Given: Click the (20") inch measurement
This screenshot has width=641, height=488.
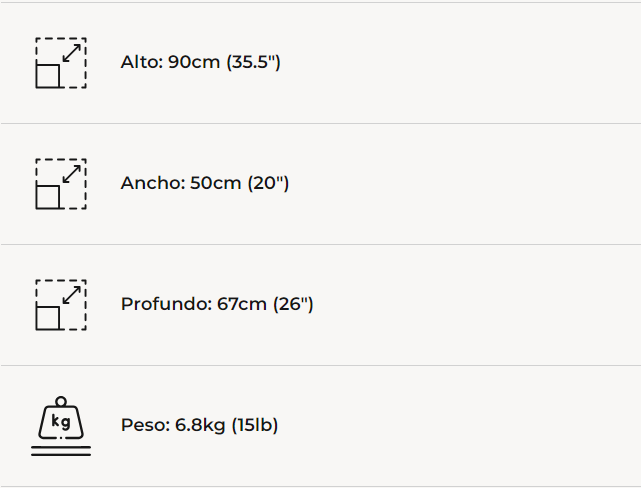Looking at the screenshot, I should coord(268,183).
